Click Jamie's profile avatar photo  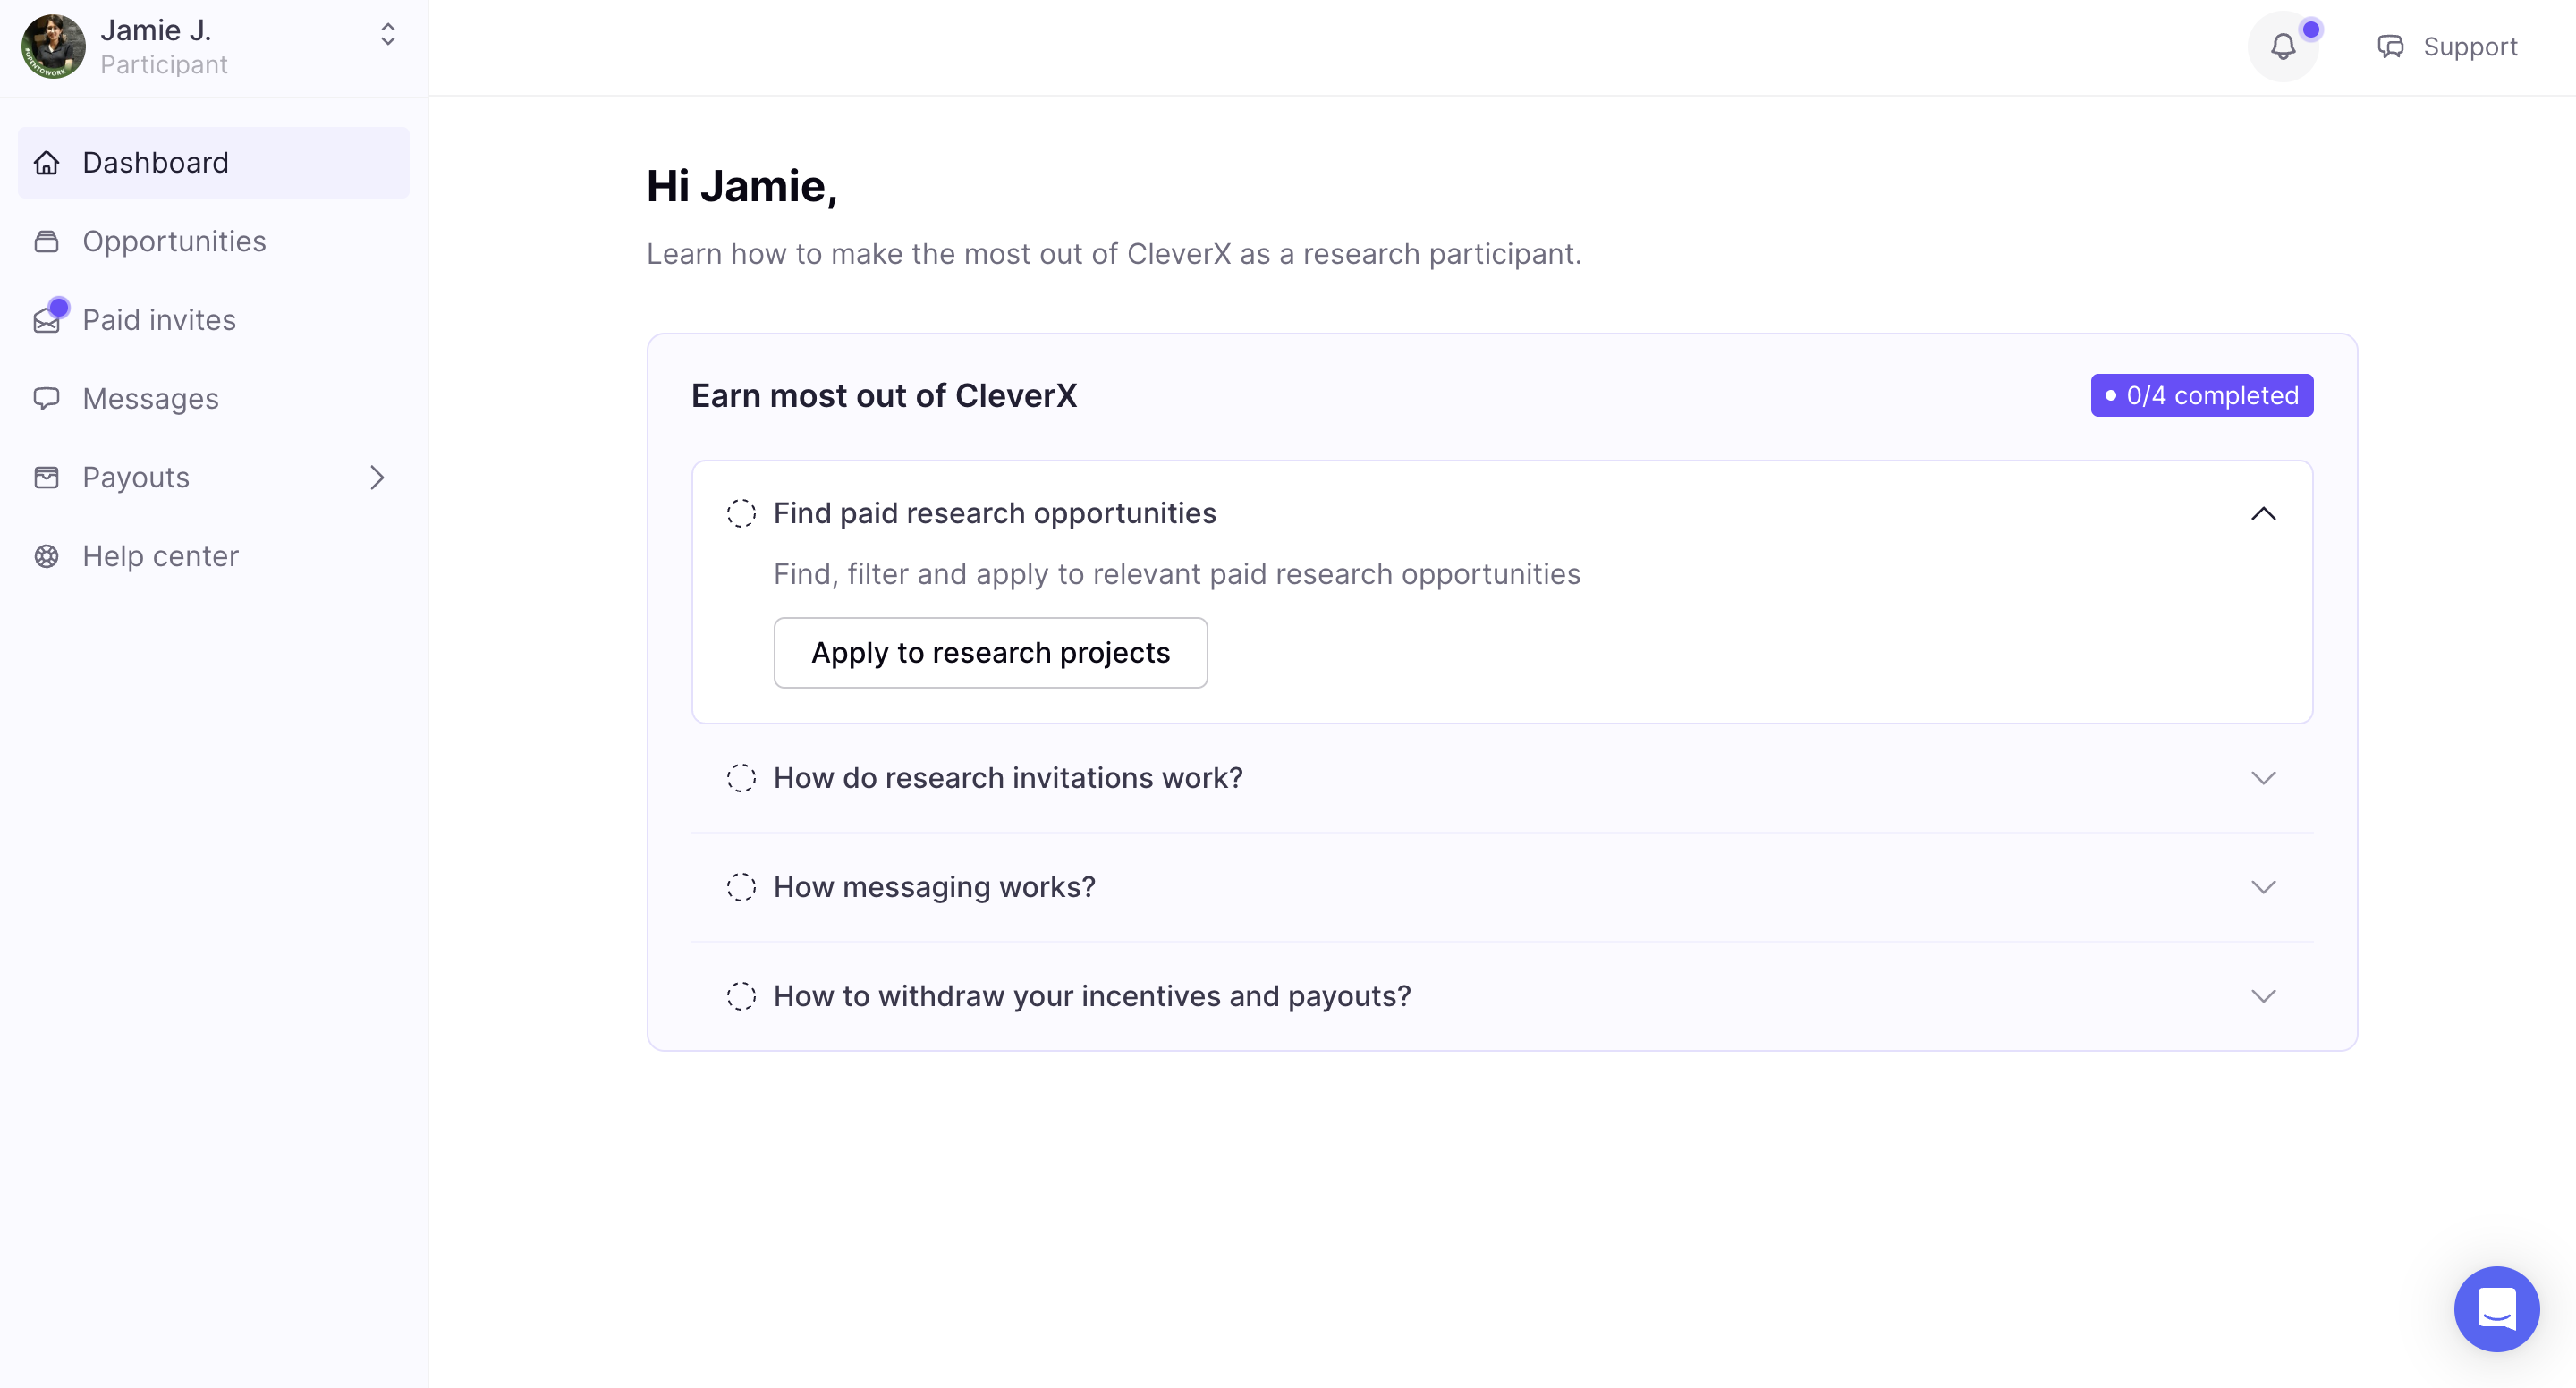pyautogui.click(x=54, y=46)
